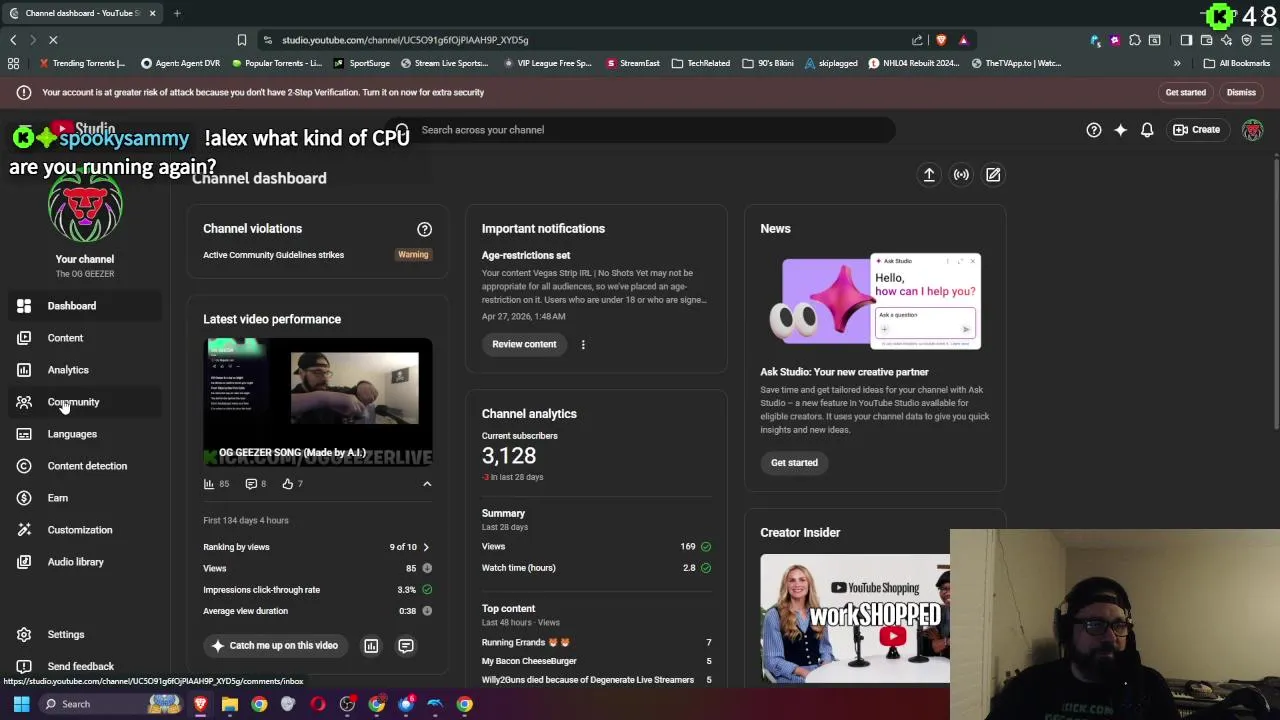
Task: Click the Running Errands top content entry
Action: [x=525, y=643]
